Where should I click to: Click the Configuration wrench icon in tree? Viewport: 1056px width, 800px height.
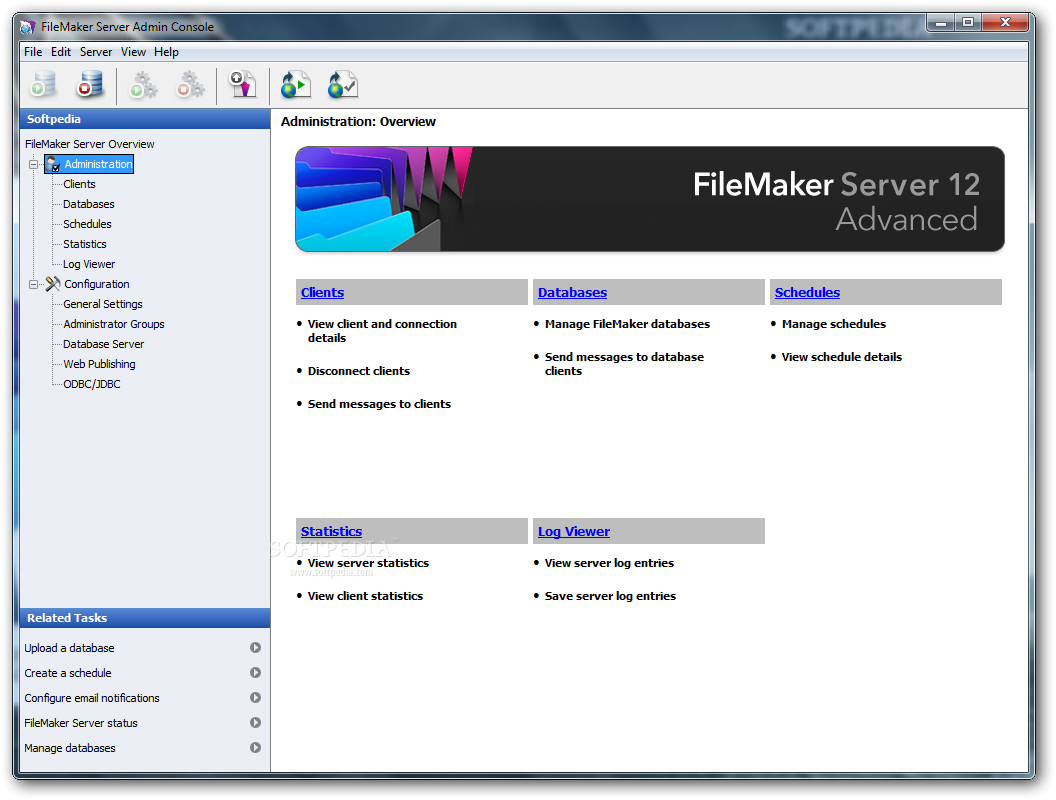[x=53, y=284]
